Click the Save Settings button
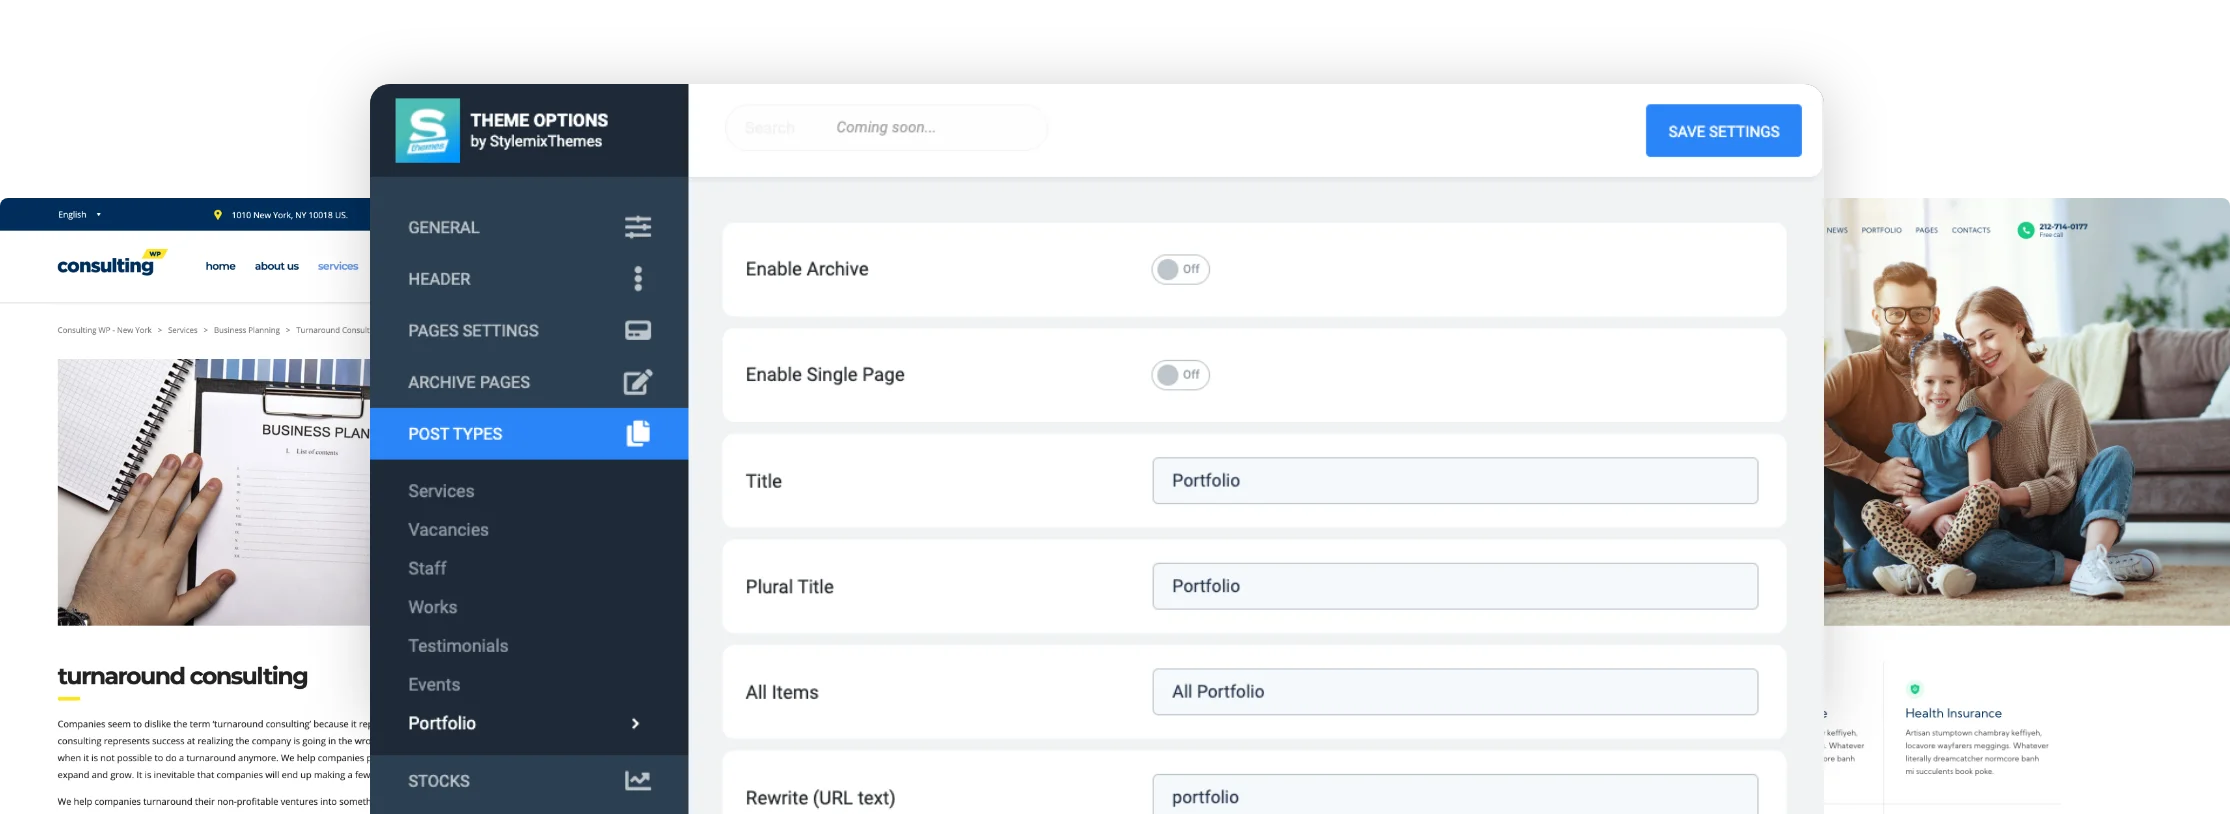Image resolution: width=2230 pixels, height=814 pixels. (x=1723, y=131)
